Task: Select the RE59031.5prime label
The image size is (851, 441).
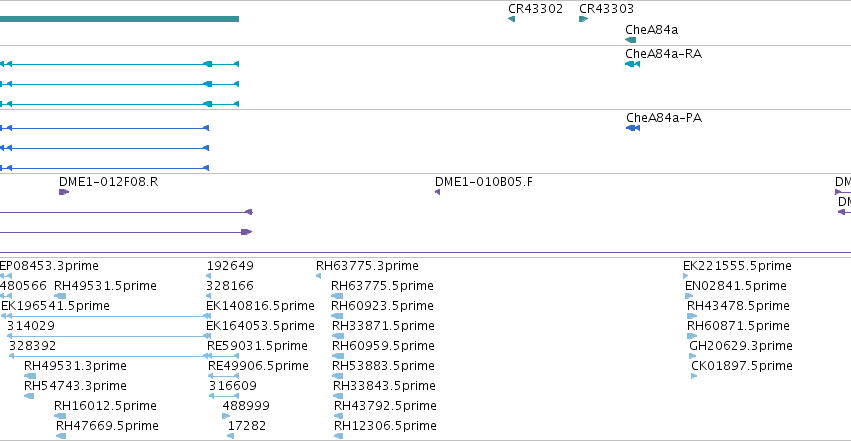Action: point(257,346)
